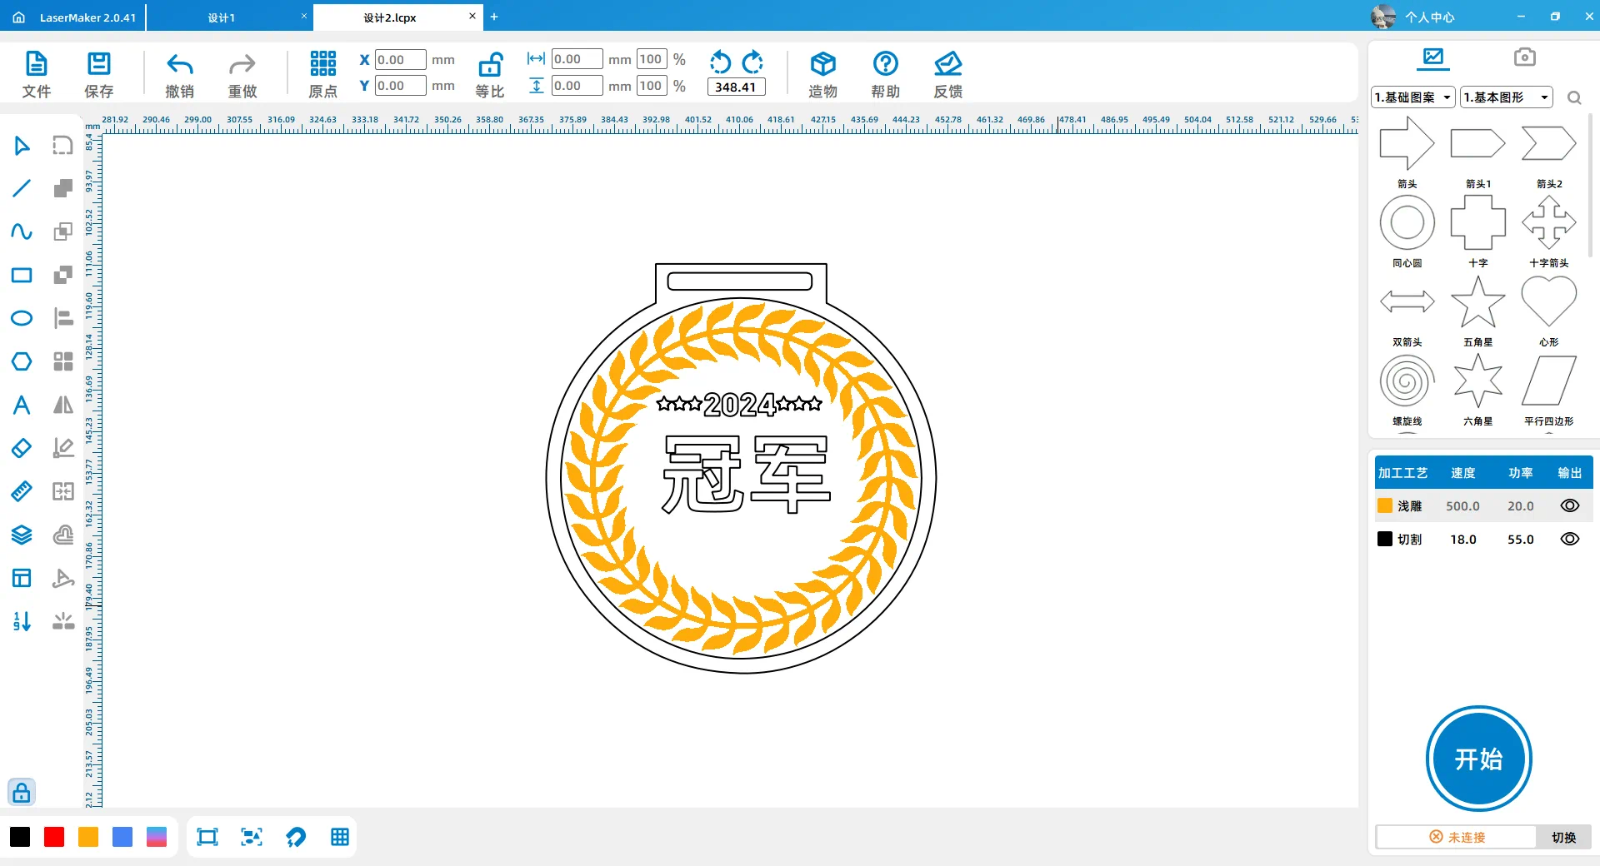Pick the red color swatch
This screenshot has height=866, width=1600.
(54, 837)
